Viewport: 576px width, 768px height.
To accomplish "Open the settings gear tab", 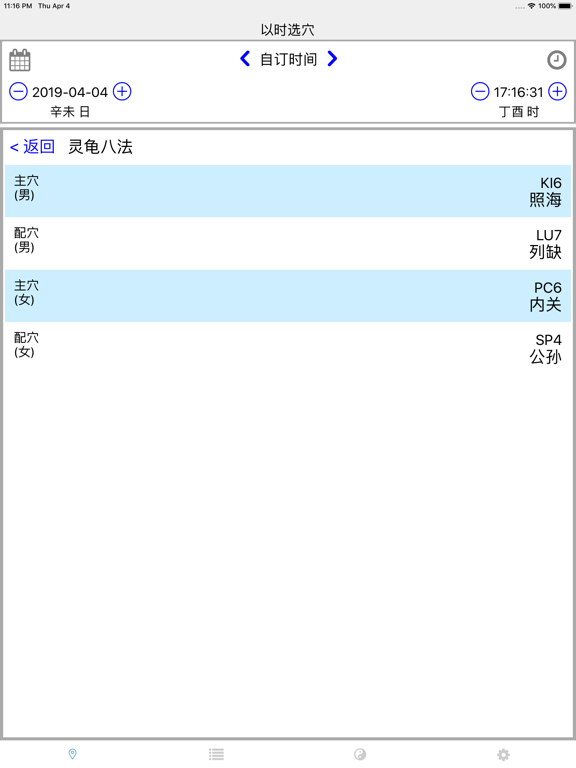I will 504,754.
